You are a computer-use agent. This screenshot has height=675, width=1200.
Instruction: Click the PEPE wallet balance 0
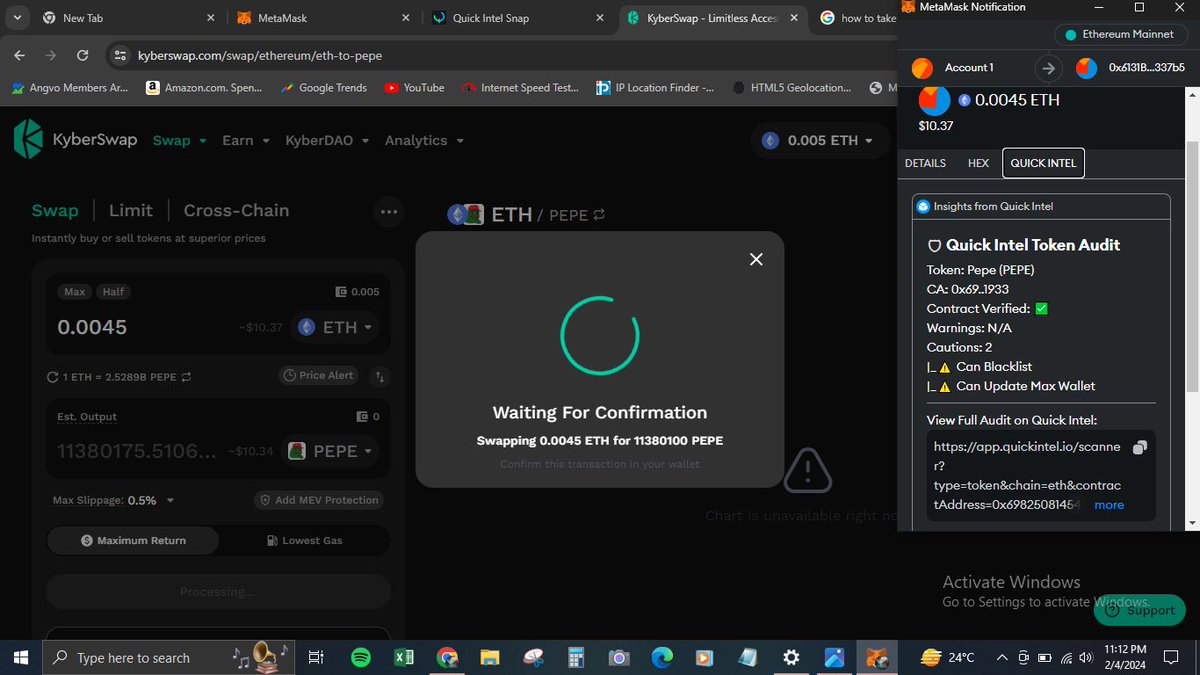click(368, 416)
